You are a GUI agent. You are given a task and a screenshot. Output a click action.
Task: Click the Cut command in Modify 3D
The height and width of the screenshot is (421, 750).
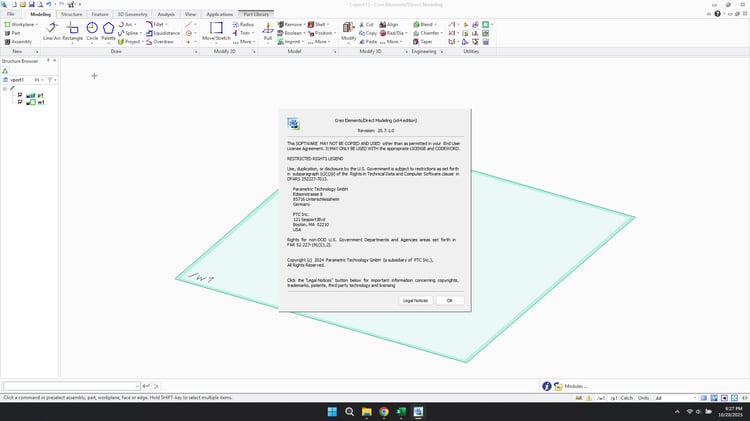pyautogui.click(x=366, y=24)
